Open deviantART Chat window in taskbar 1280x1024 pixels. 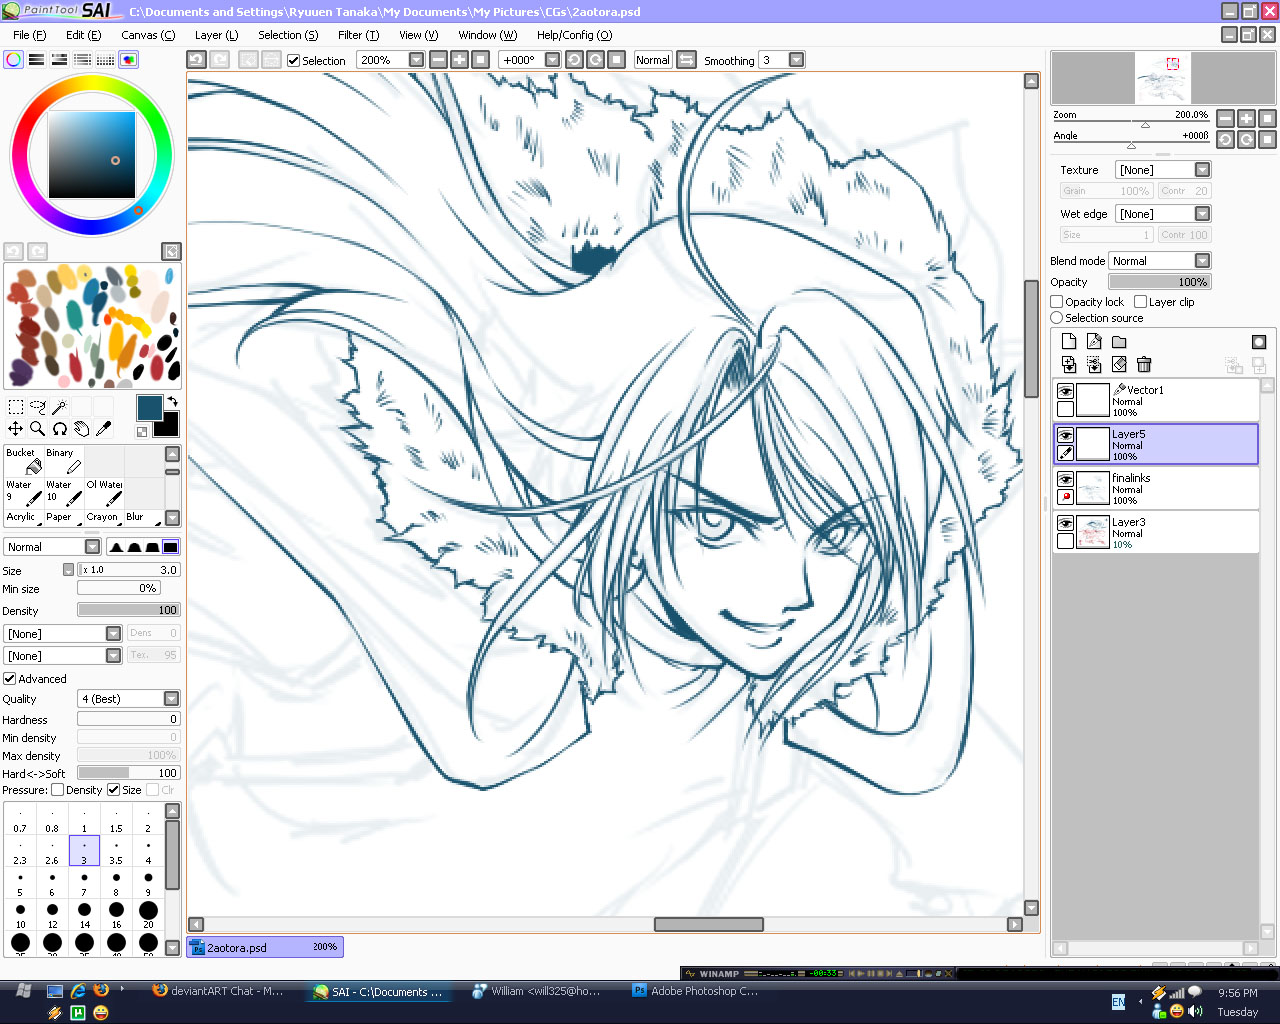pyautogui.click(x=218, y=991)
